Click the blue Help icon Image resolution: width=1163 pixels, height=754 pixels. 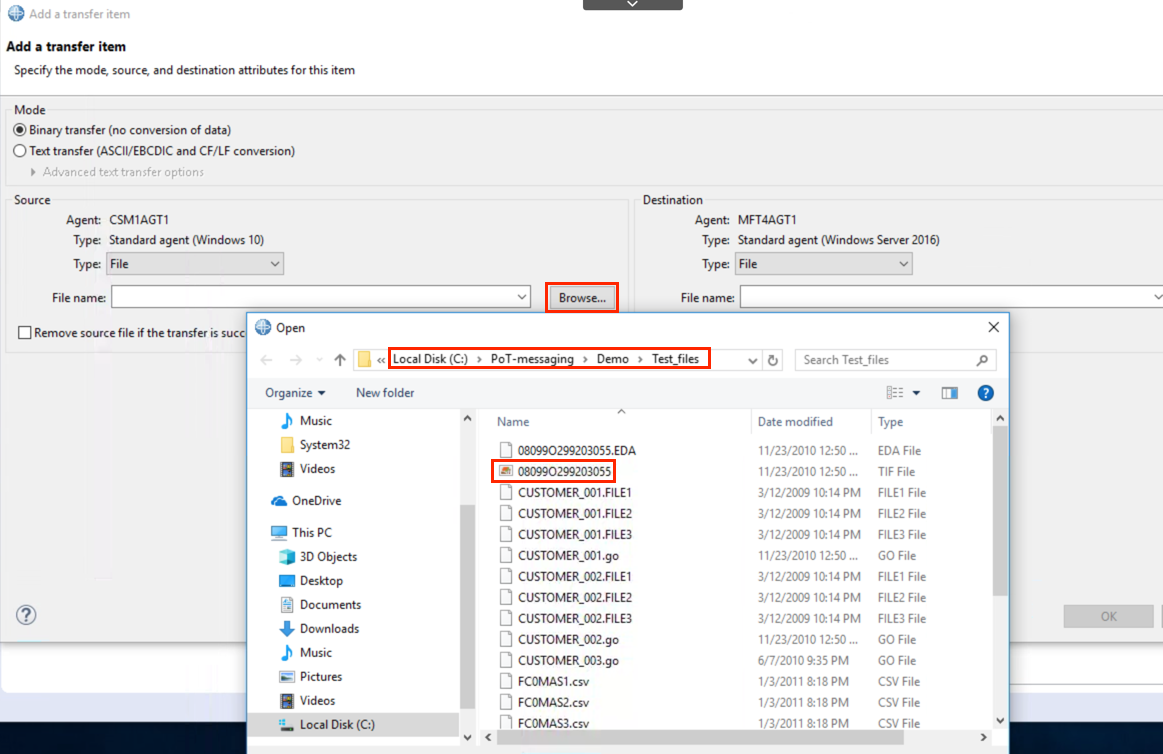click(985, 393)
